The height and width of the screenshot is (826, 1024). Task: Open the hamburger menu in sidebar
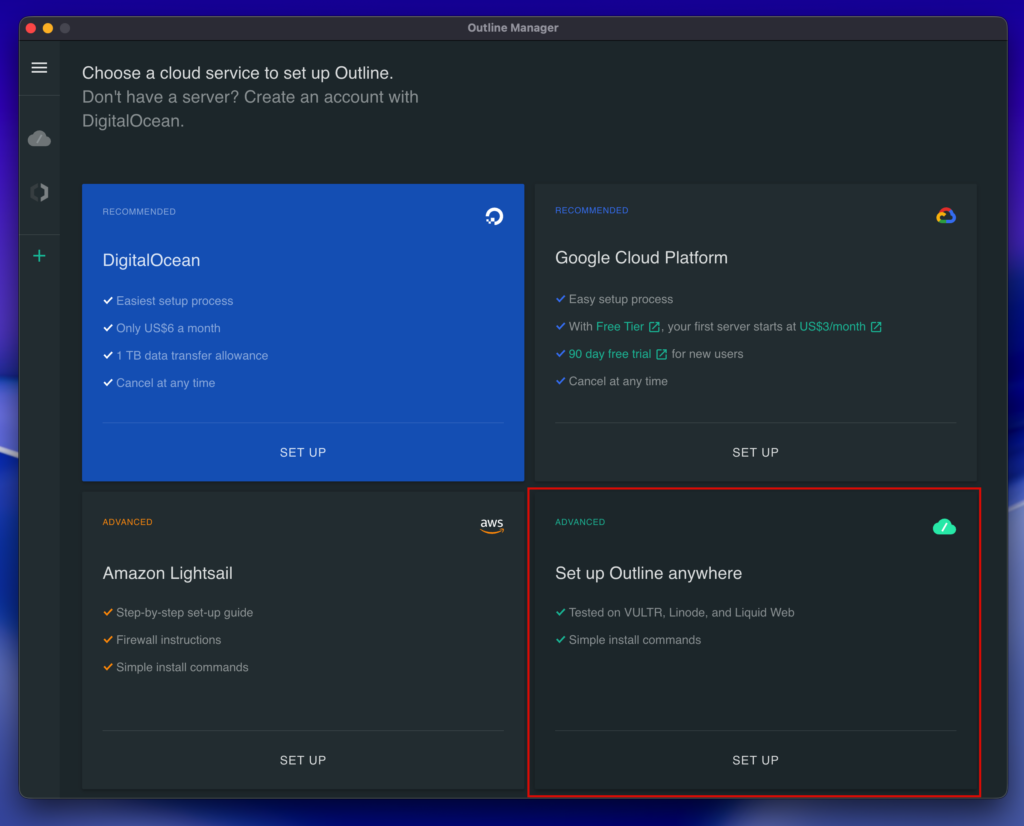click(39, 68)
